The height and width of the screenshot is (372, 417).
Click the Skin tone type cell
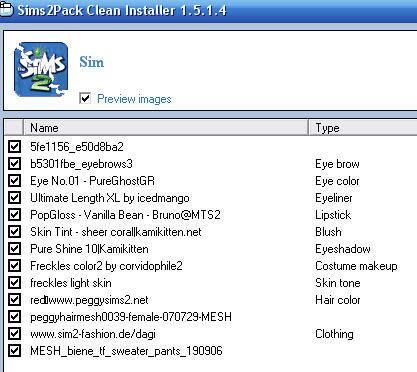(x=338, y=283)
